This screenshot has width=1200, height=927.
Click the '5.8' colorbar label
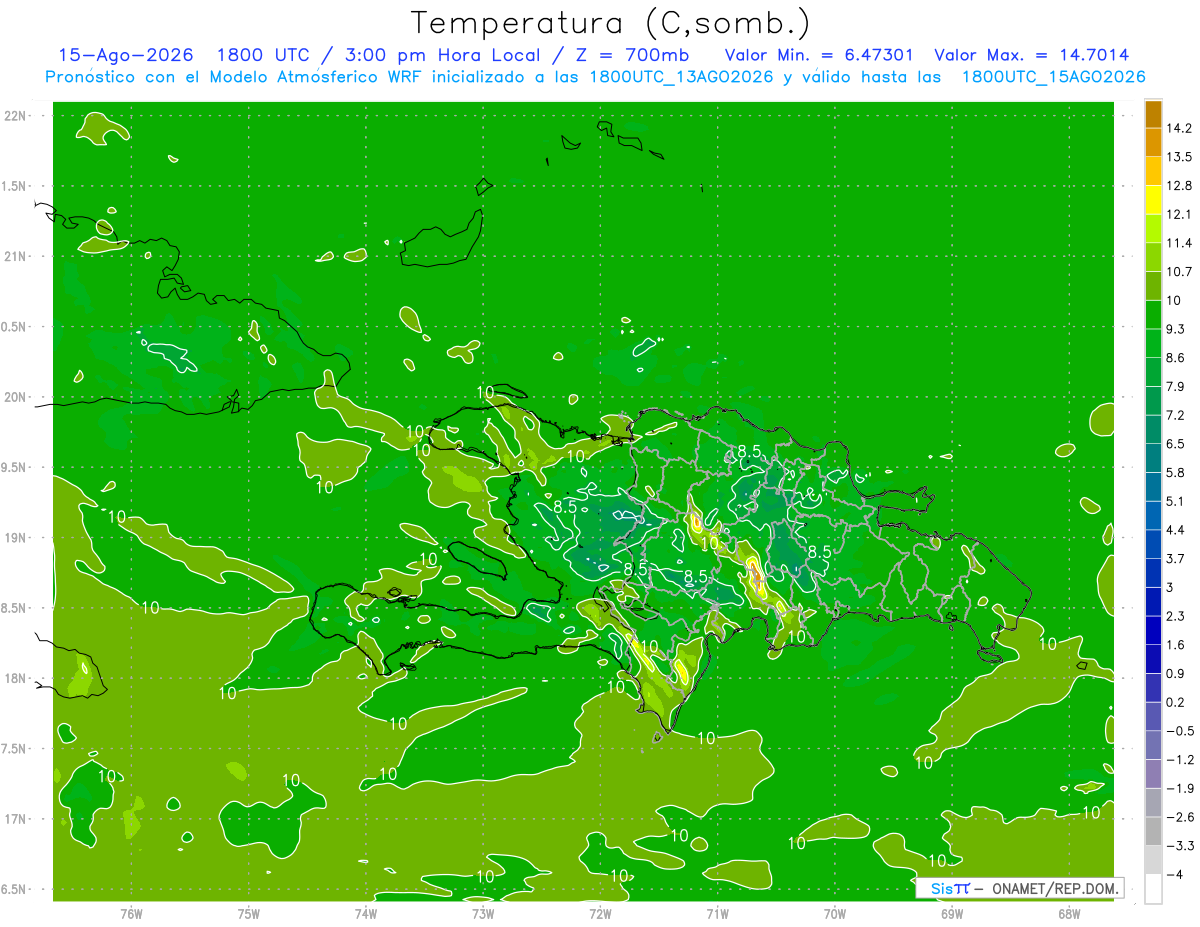[1175, 473]
